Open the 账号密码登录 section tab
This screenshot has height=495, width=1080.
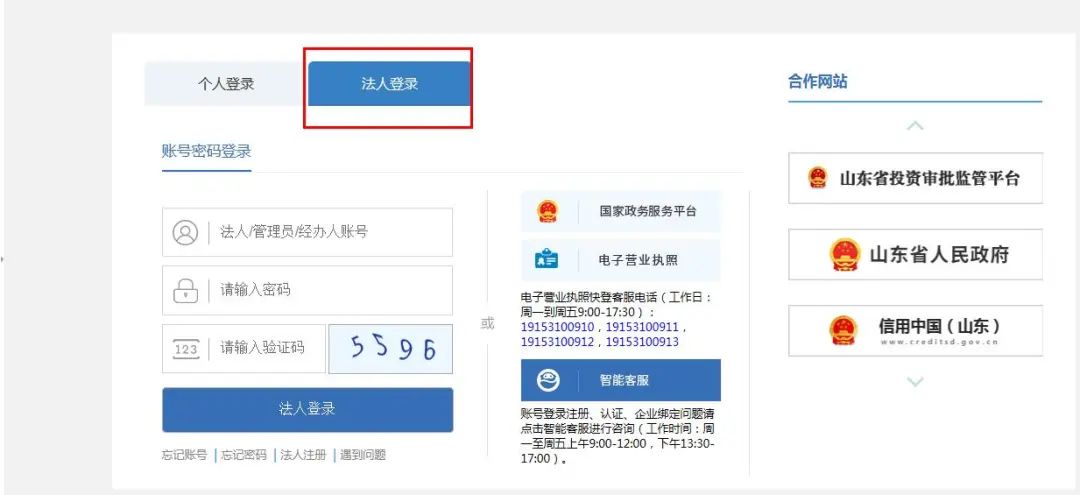click(206, 151)
